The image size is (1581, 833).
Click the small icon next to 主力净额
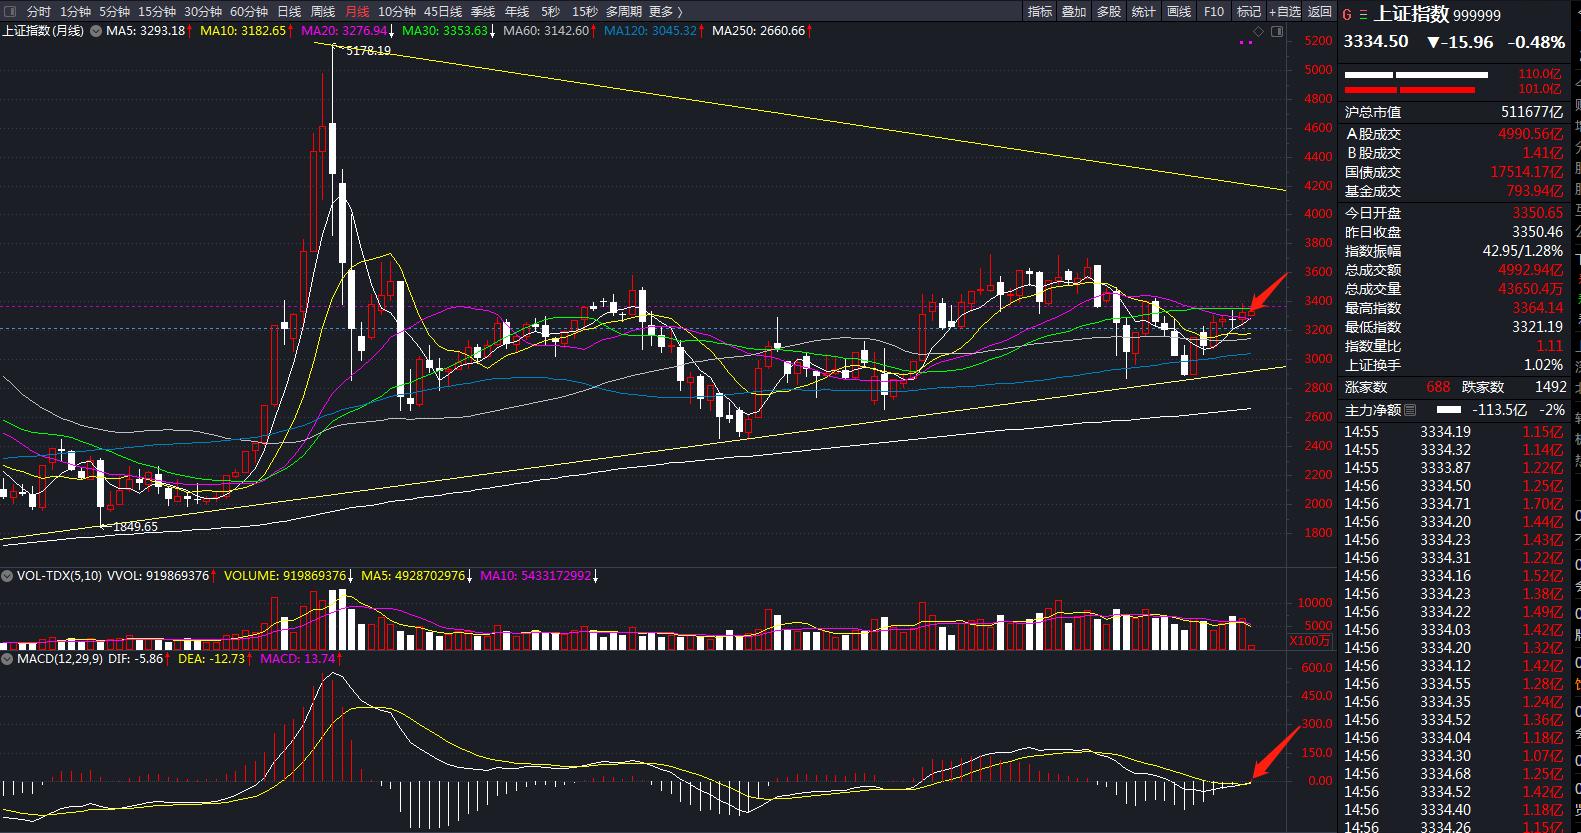1410,410
